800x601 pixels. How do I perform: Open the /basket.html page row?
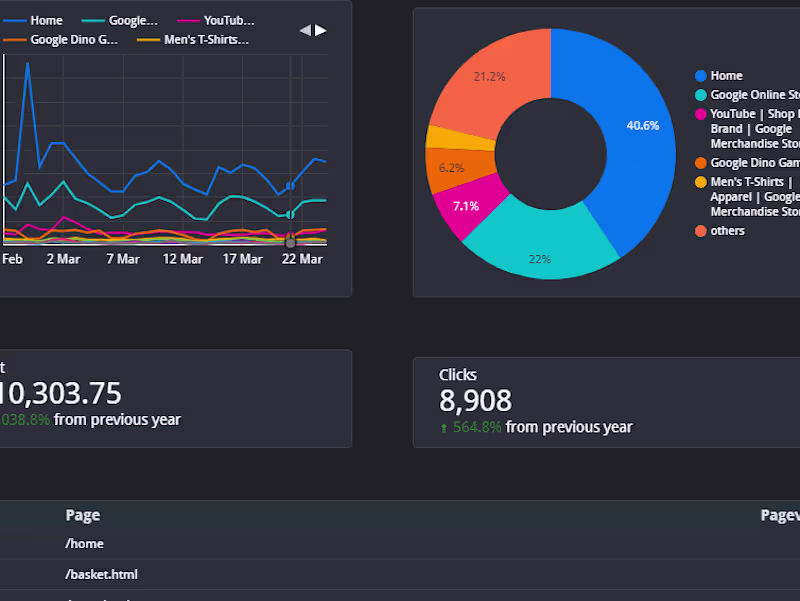(x=400, y=574)
